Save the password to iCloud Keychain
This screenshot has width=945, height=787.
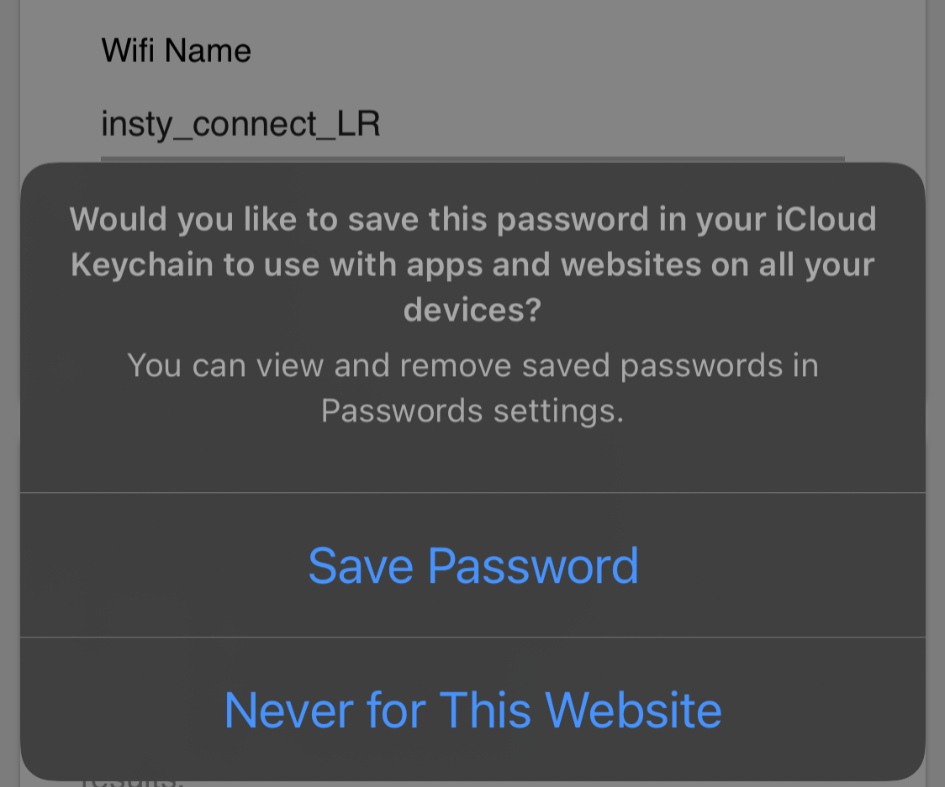point(473,566)
